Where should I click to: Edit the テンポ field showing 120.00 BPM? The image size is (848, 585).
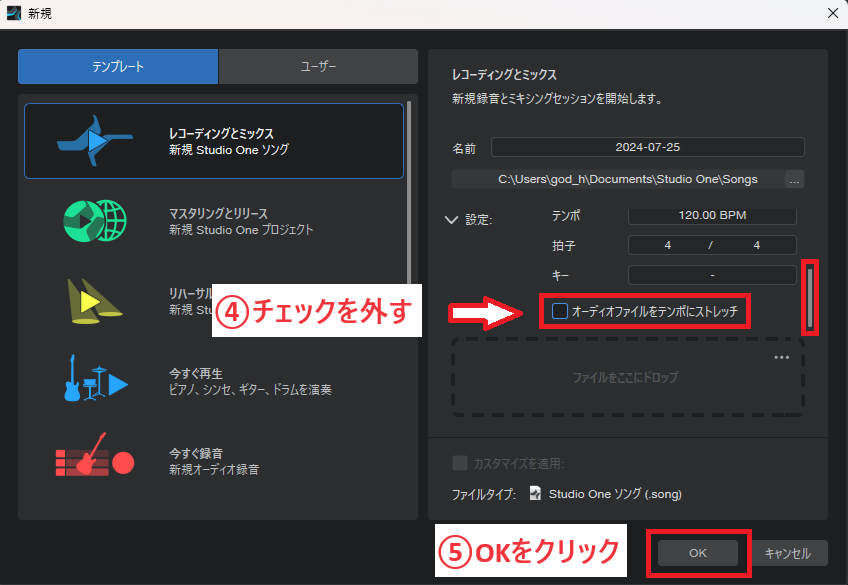(711, 215)
